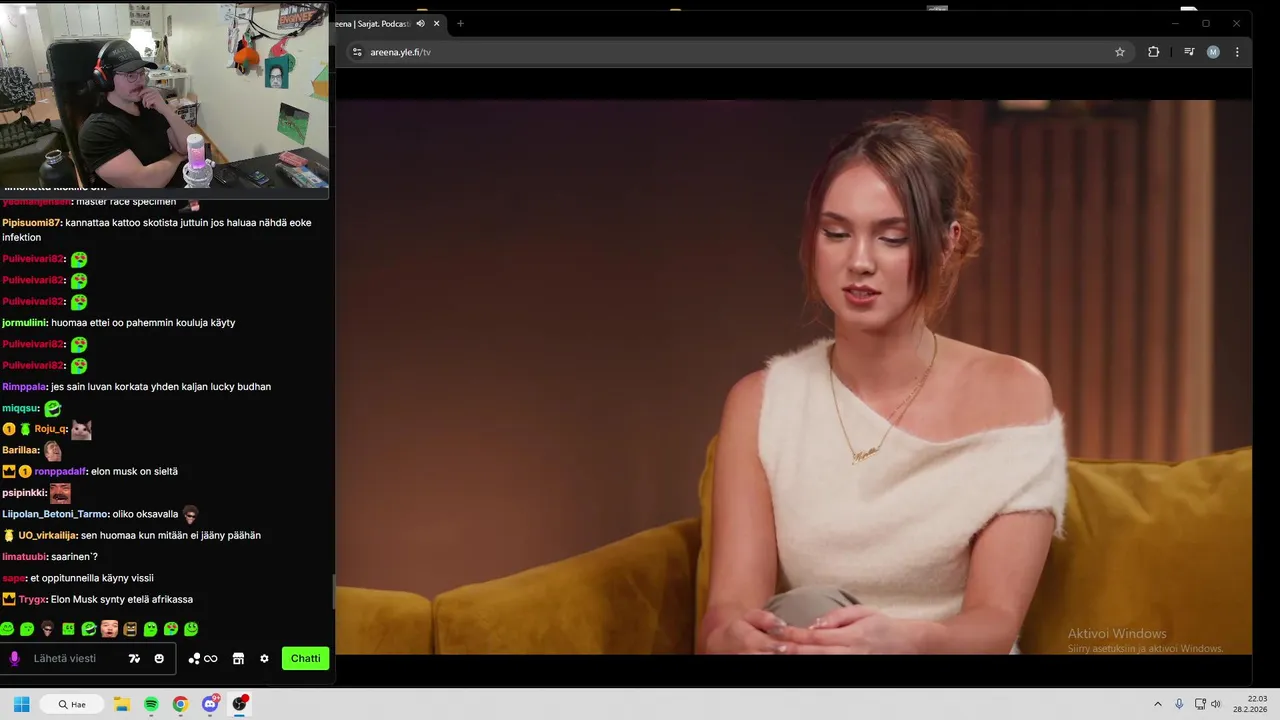Click the chat panel vertical scrollbar
The height and width of the screenshot is (720, 1280).
(x=333, y=592)
